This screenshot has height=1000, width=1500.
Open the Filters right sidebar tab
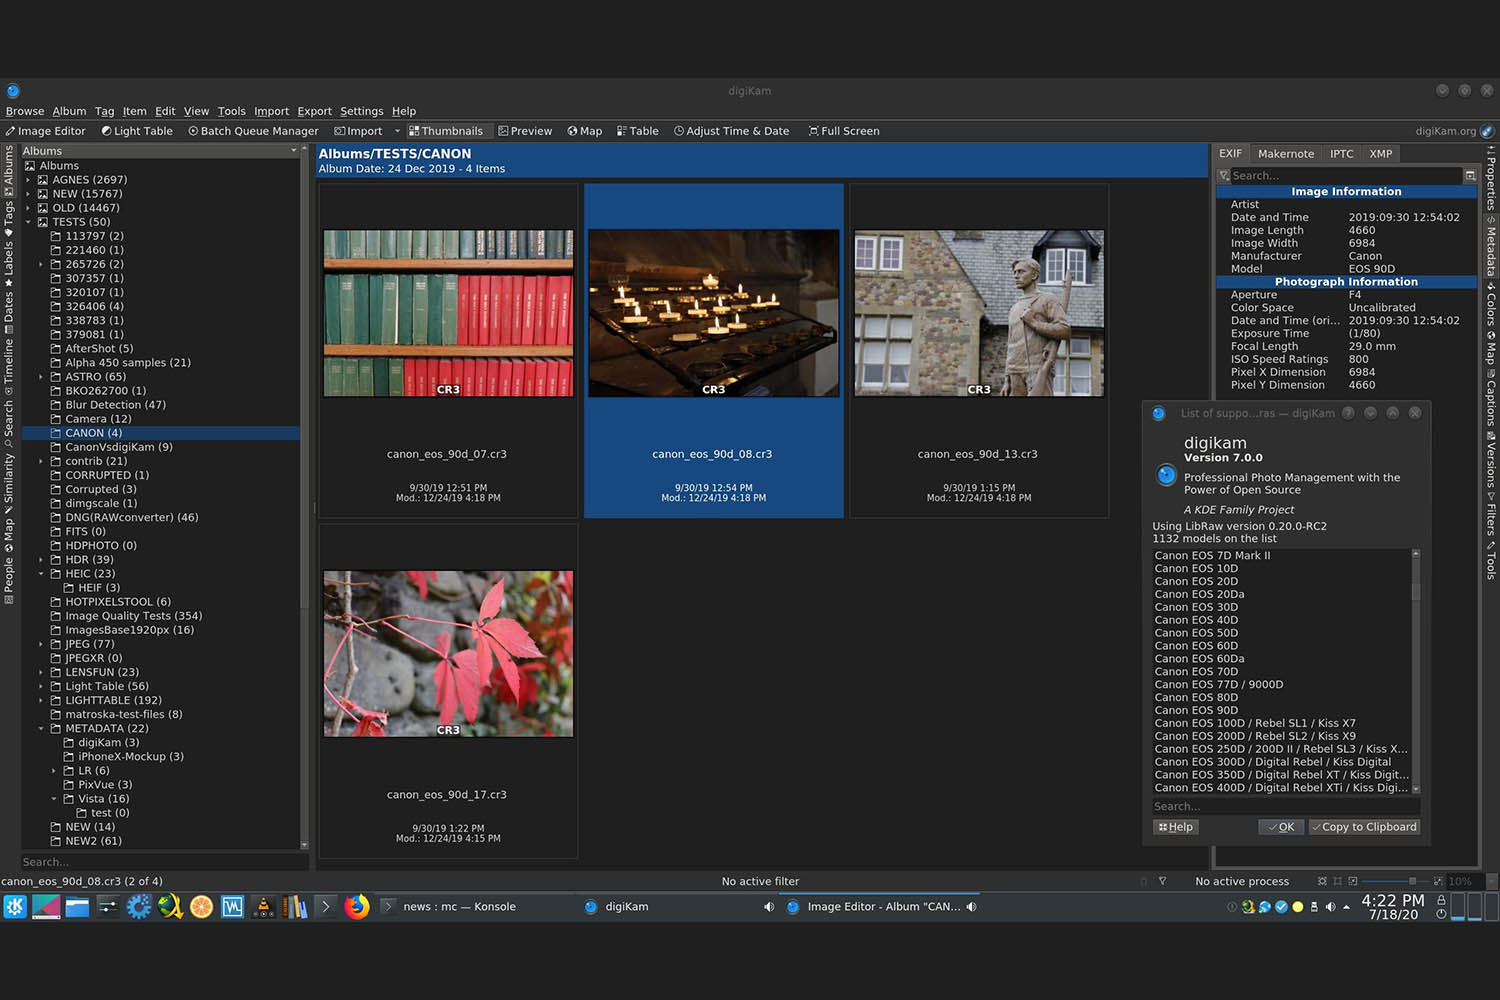[x=1491, y=514]
